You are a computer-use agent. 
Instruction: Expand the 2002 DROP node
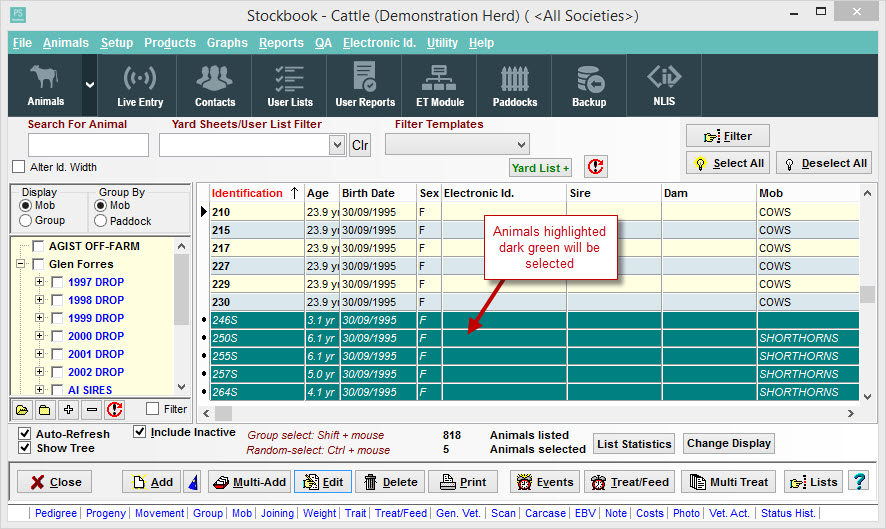(39, 372)
